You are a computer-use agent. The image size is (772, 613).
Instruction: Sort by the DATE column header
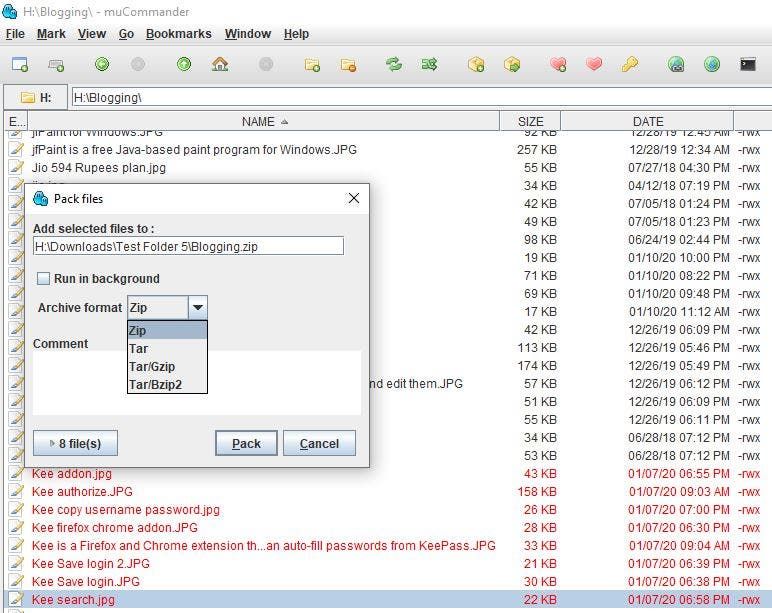click(x=647, y=121)
